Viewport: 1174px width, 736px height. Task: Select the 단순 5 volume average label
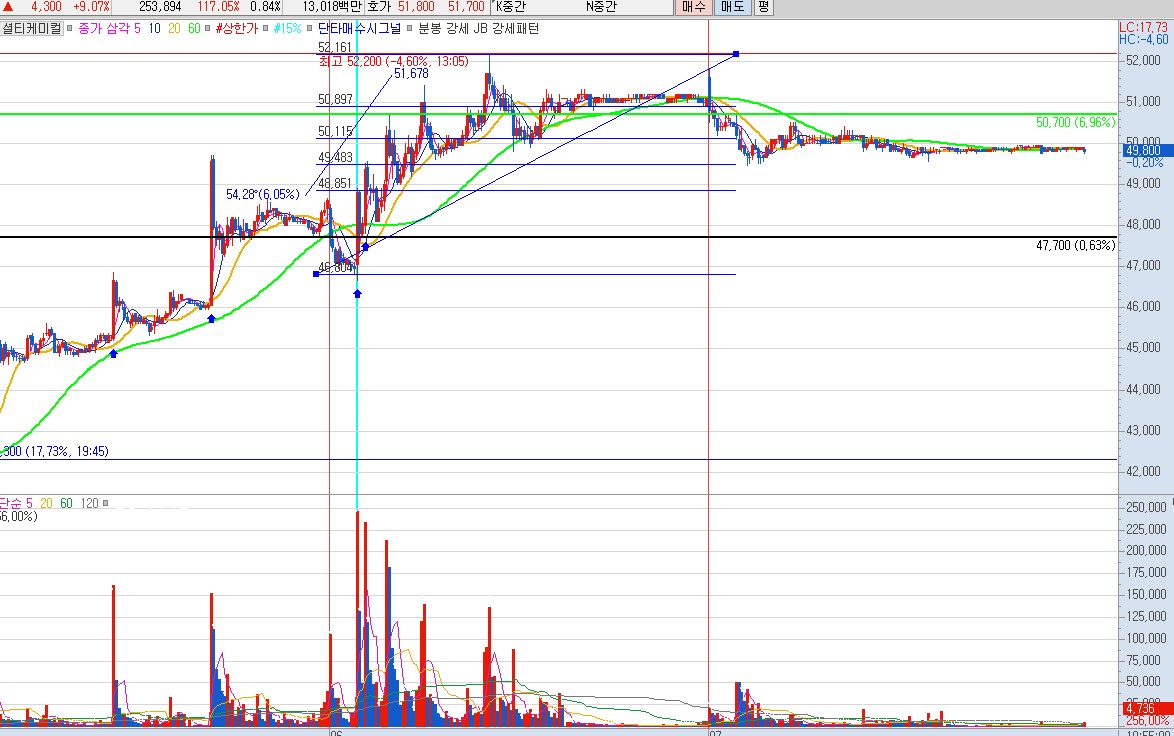pos(16,503)
